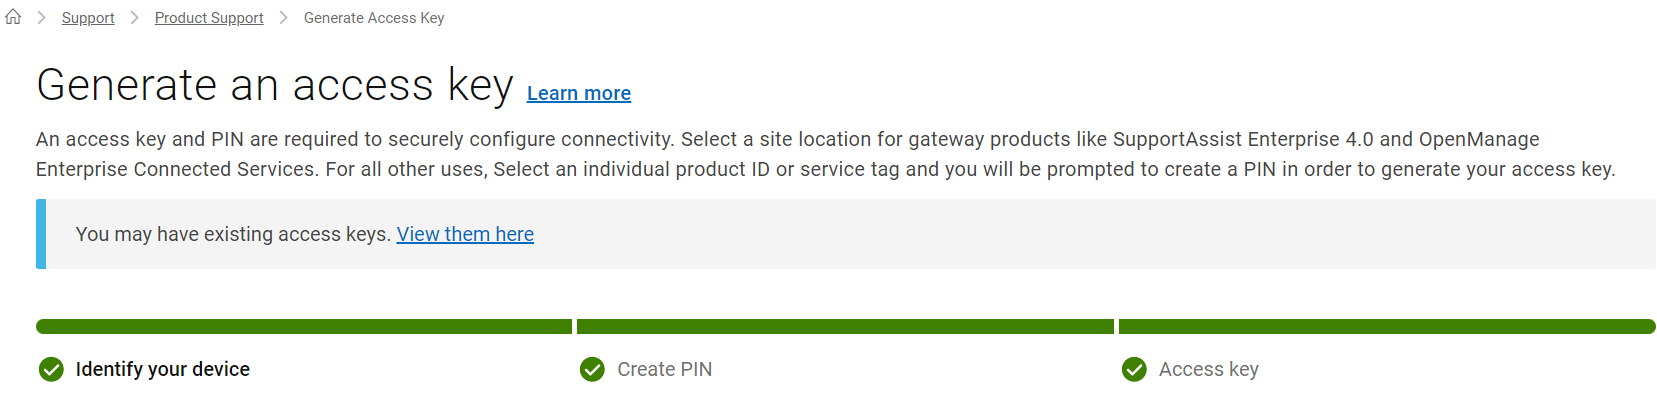Click the first green progress bar segment
Image resolution: width=1657 pixels, height=393 pixels.
[304, 327]
